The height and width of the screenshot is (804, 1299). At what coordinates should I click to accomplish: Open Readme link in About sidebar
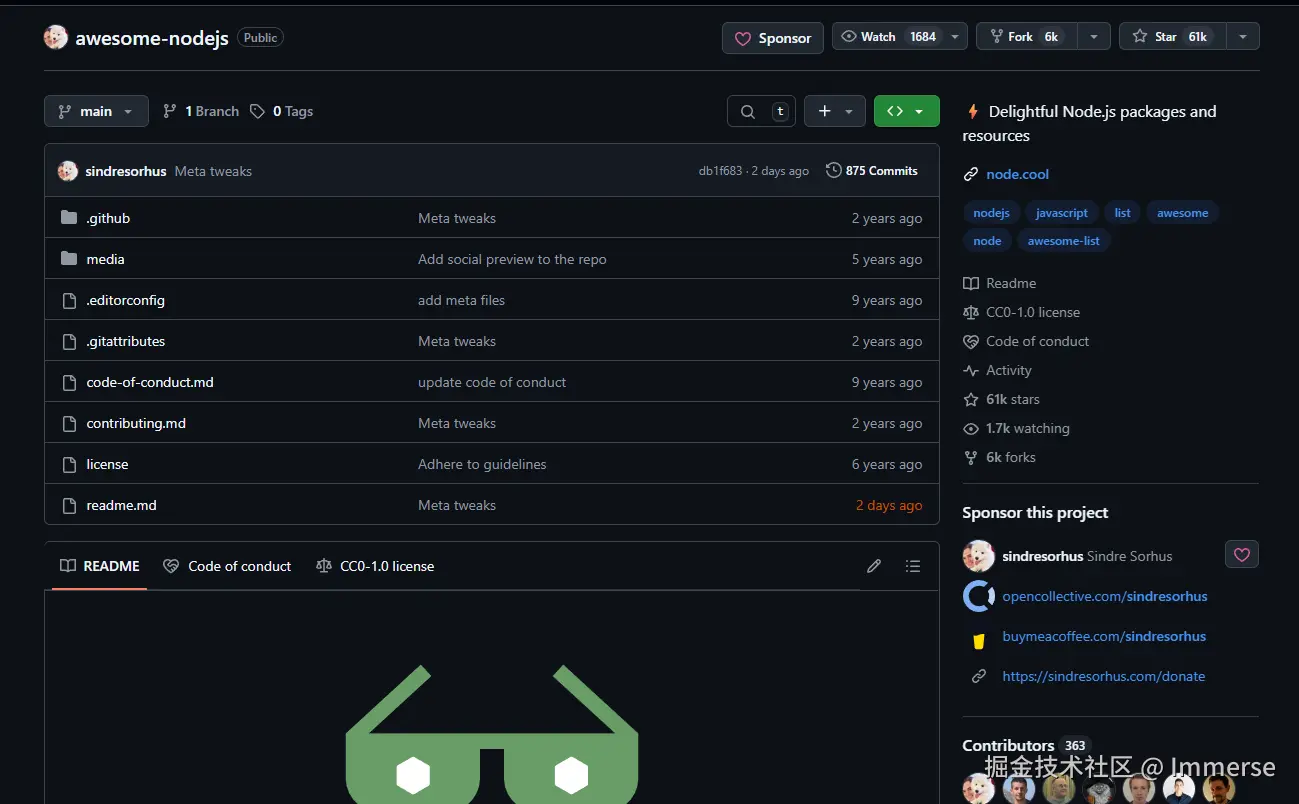(1000, 283)
